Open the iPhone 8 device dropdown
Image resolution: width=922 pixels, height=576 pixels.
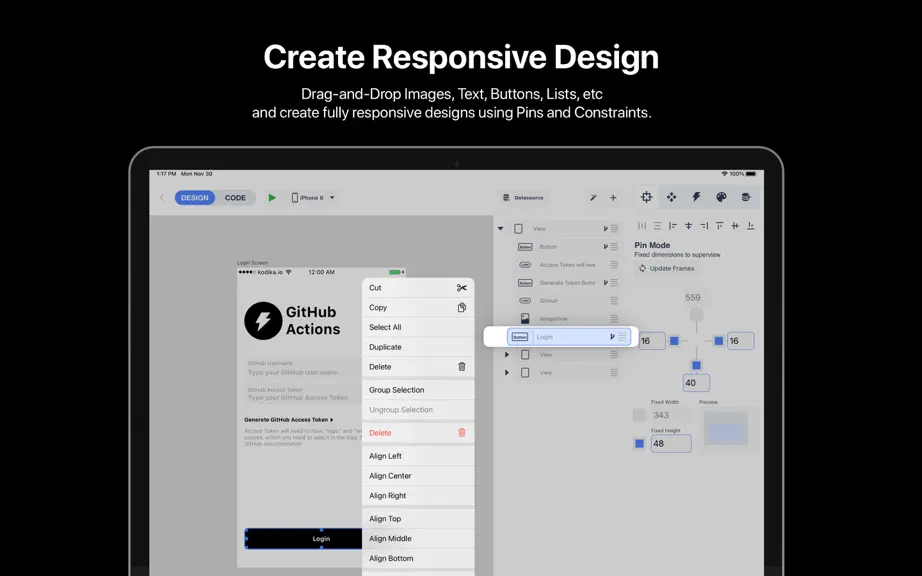313,198
